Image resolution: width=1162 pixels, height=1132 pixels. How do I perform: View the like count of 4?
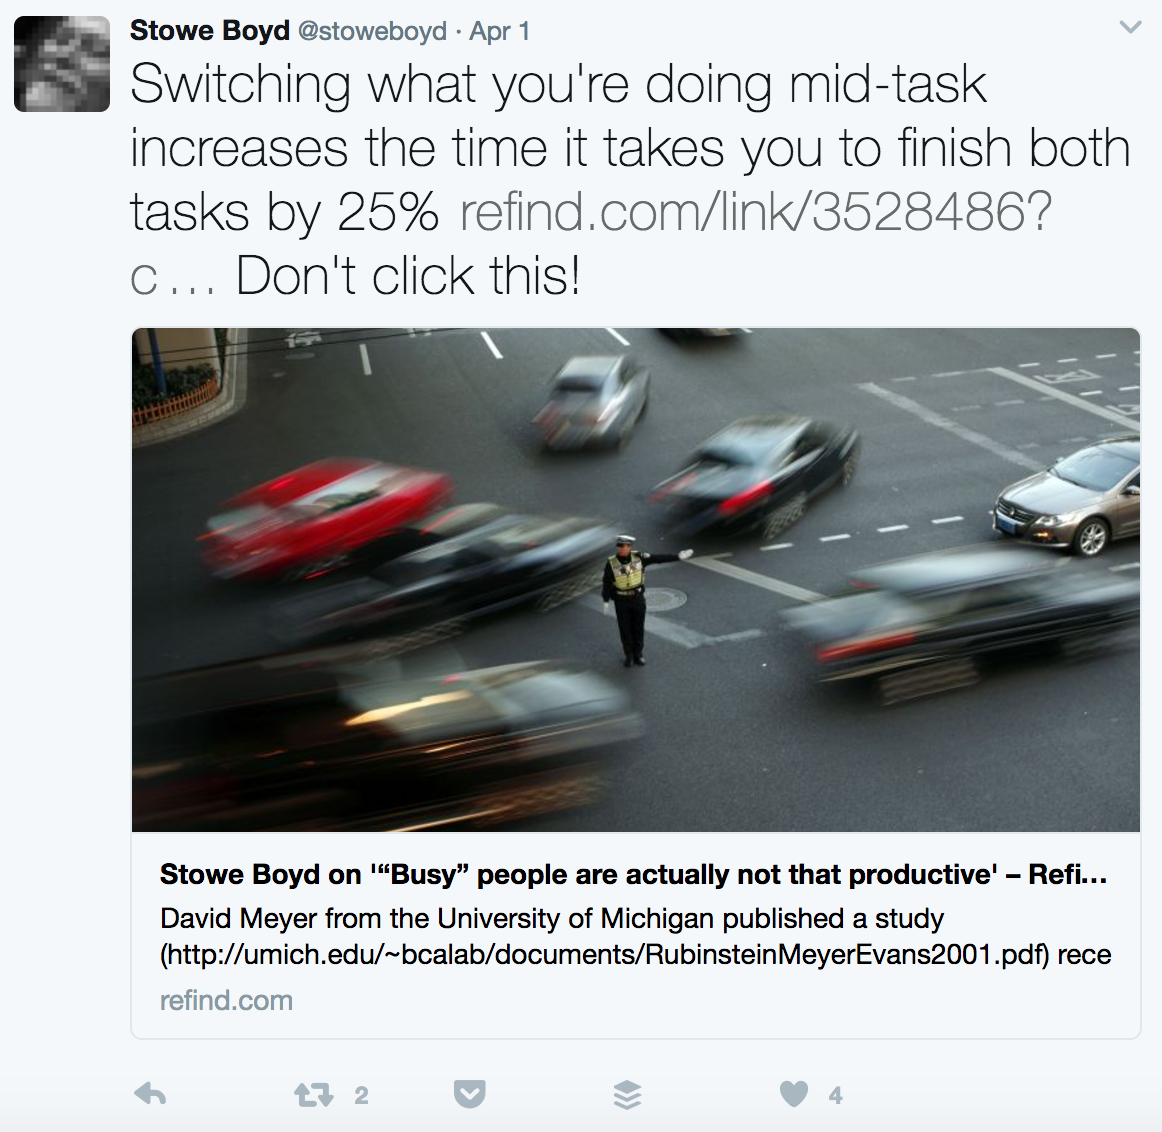click(x=836, y=1095)
